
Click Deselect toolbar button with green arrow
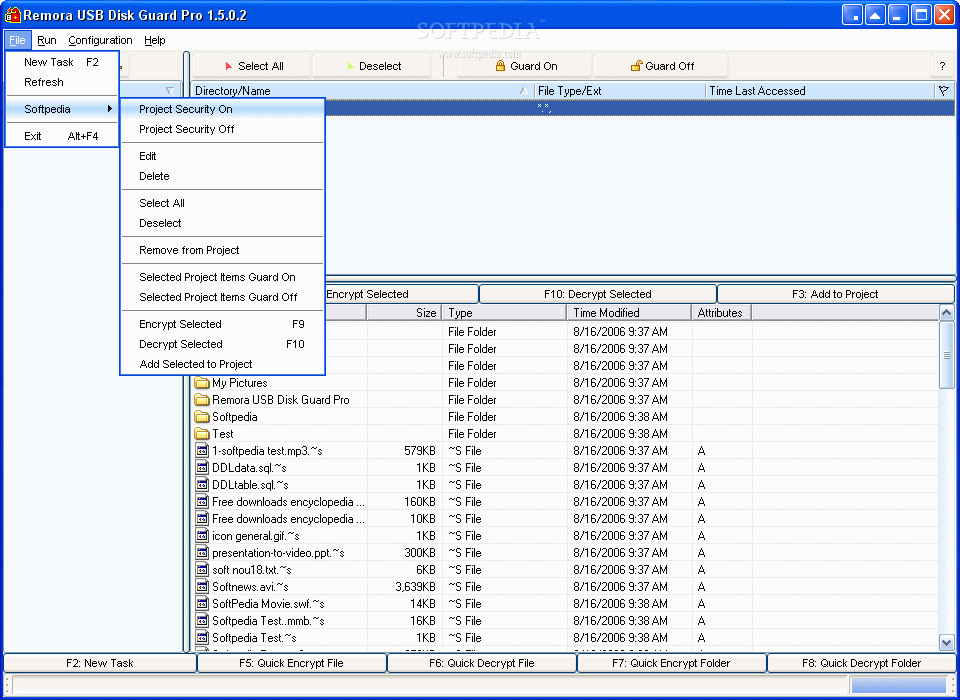tap(373, 66)
